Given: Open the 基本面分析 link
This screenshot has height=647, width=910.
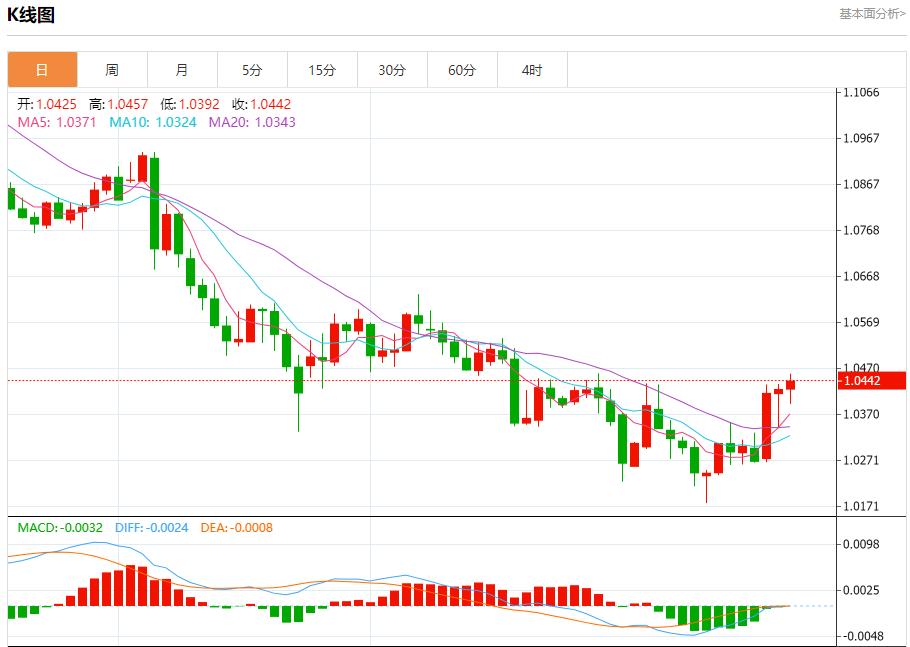Looking at the screenshot, I should point(872,14).
